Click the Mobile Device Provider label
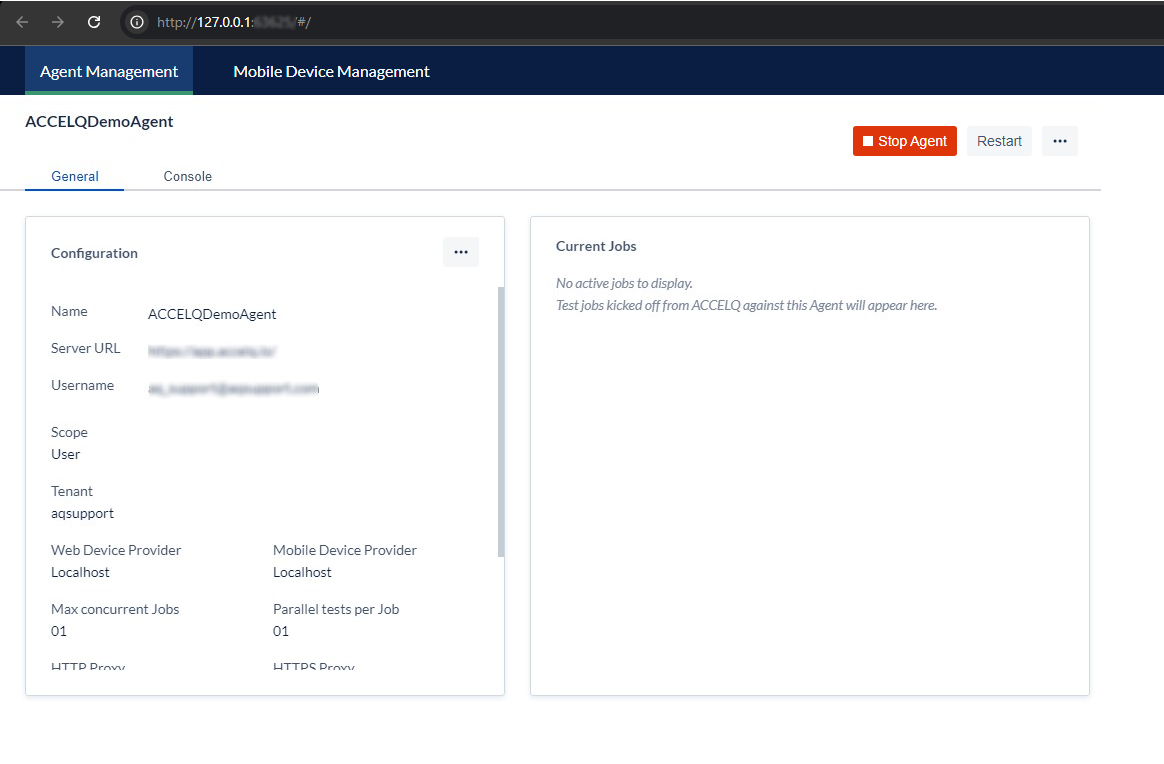 344,550
